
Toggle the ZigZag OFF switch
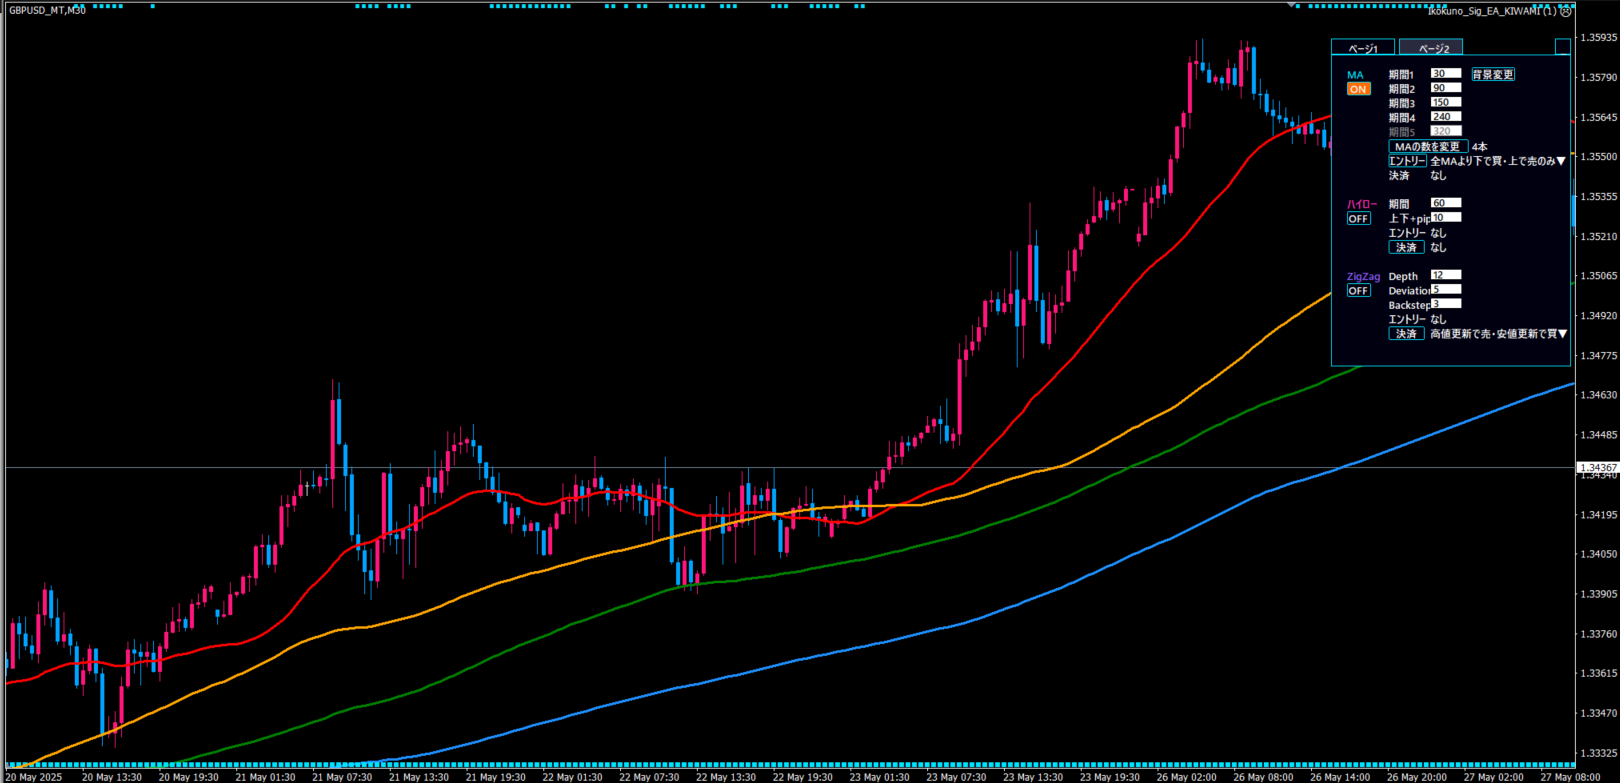pyautogui.click(x=1358, y=291)
